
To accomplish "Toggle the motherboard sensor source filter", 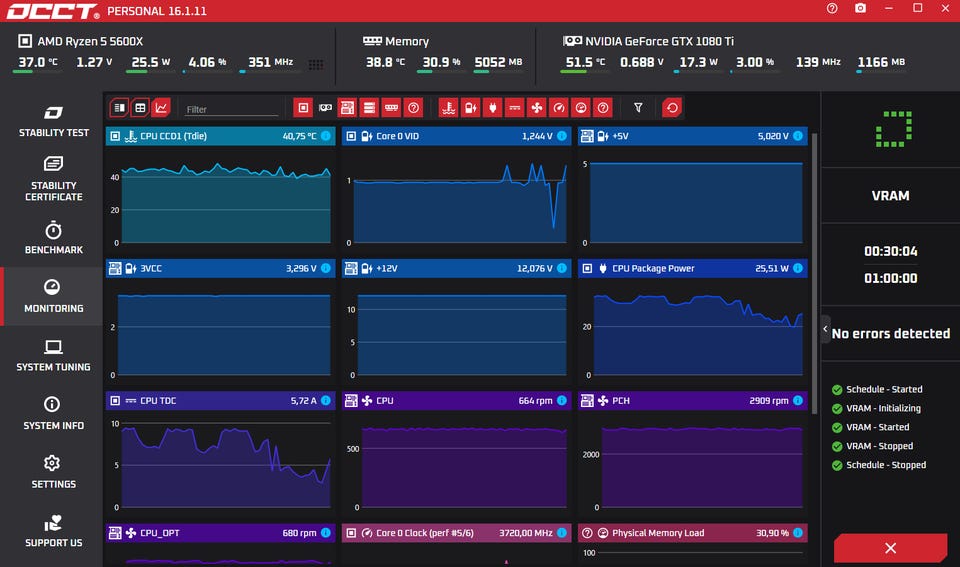I will (x=347, y=108).
